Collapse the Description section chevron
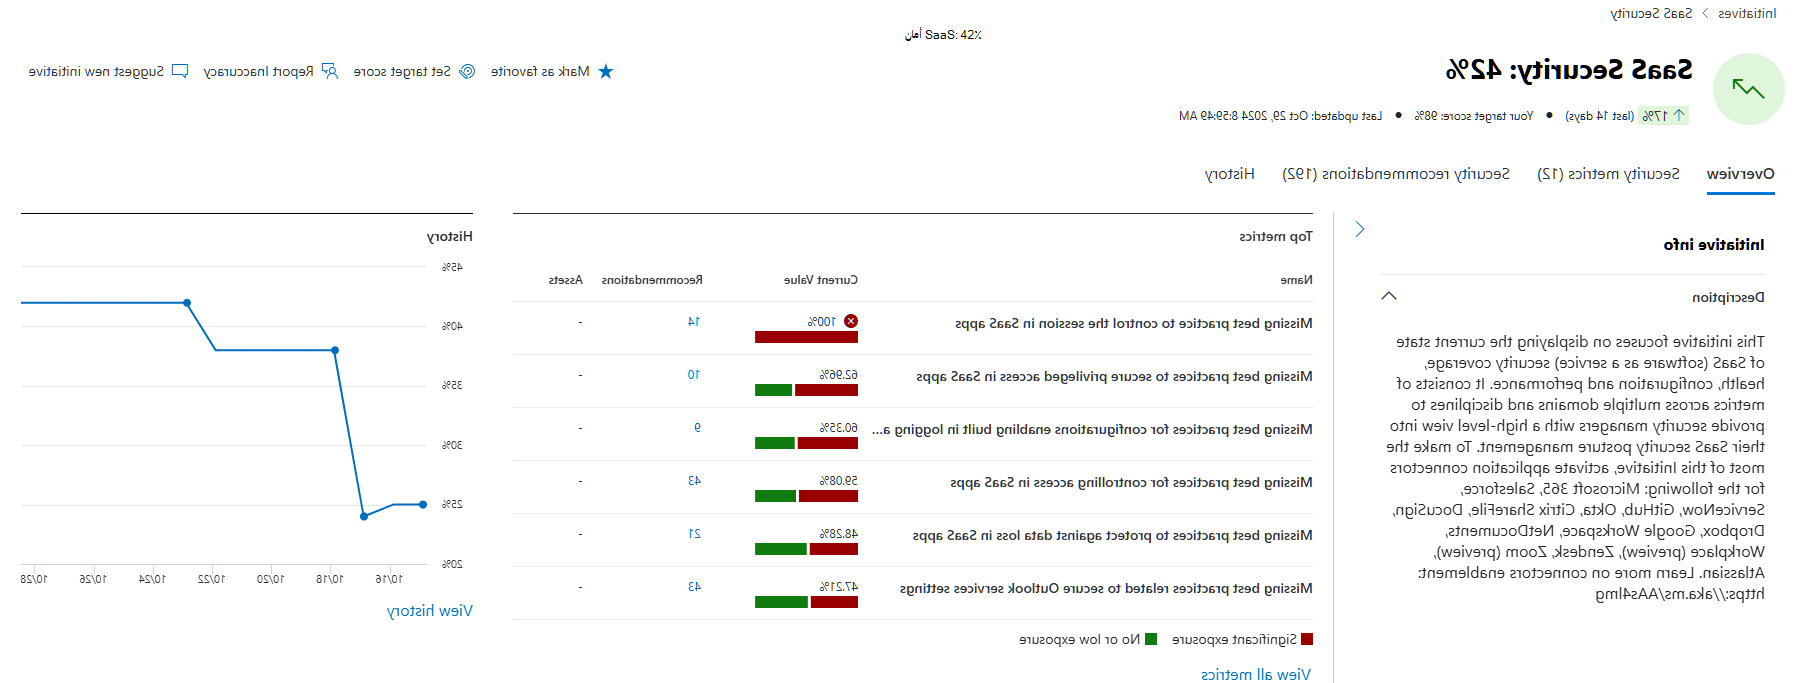1810x683 pixels. pos(1388,296)
